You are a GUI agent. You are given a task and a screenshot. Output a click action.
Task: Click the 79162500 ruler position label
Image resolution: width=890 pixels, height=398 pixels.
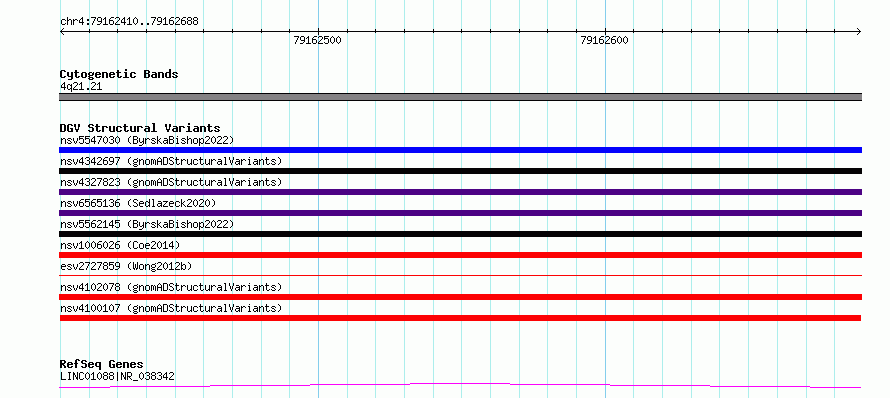tap(317, 40)
